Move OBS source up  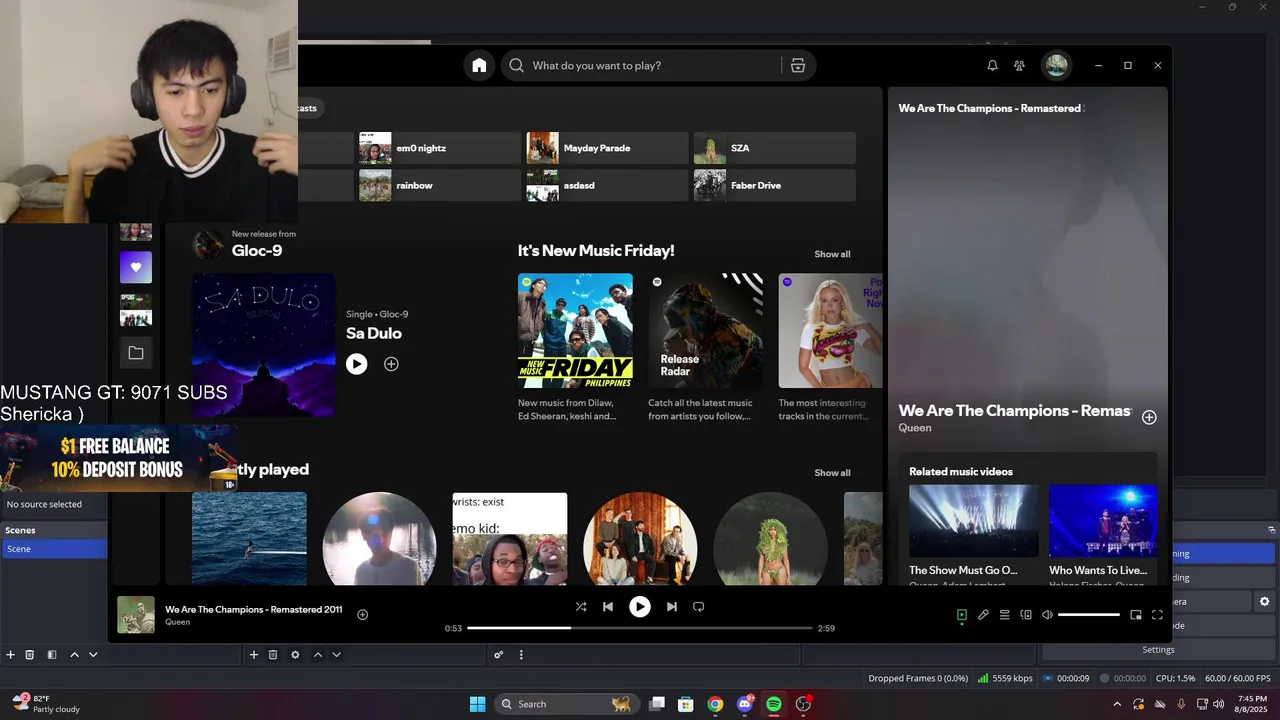tap(318, 655)
